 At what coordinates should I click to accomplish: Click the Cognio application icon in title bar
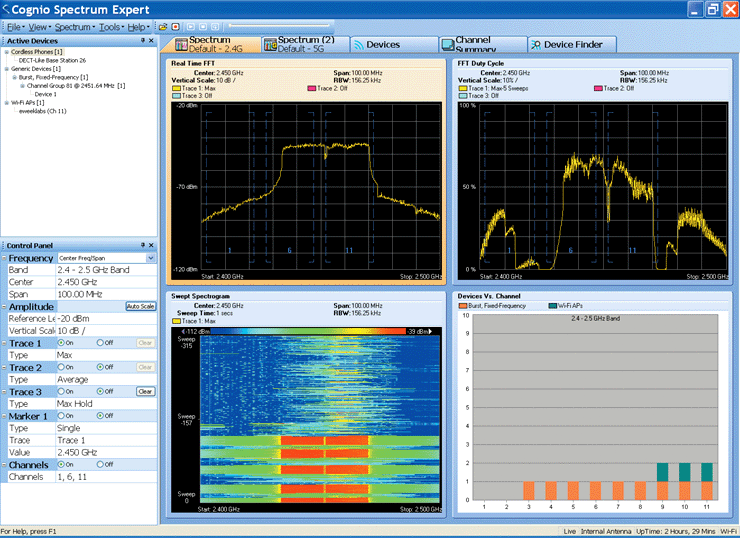[6, 9]
